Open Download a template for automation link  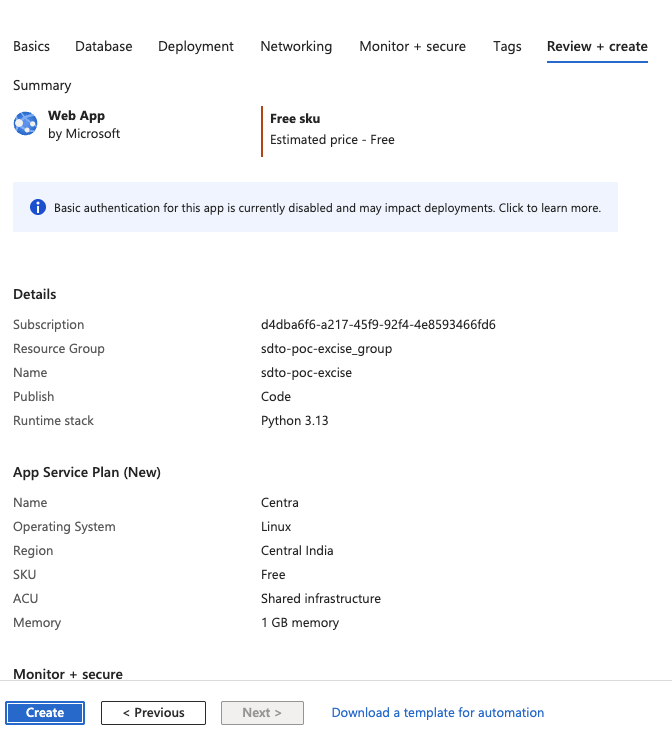coord(438,712)
